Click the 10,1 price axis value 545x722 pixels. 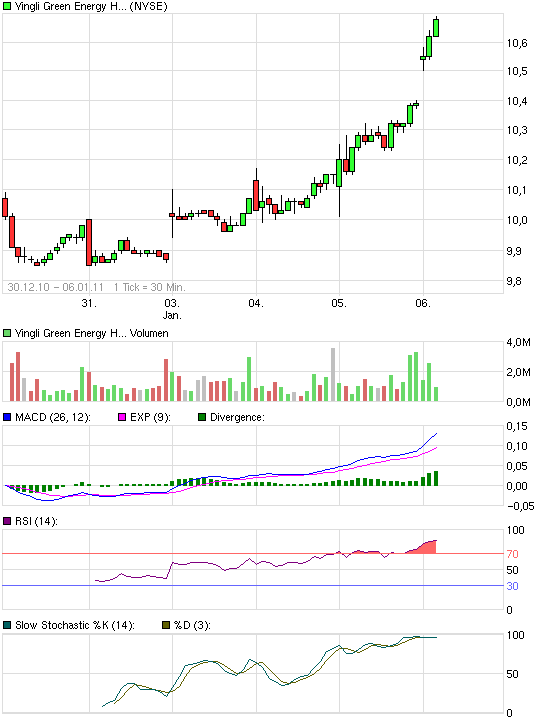(x=517, y=190)
